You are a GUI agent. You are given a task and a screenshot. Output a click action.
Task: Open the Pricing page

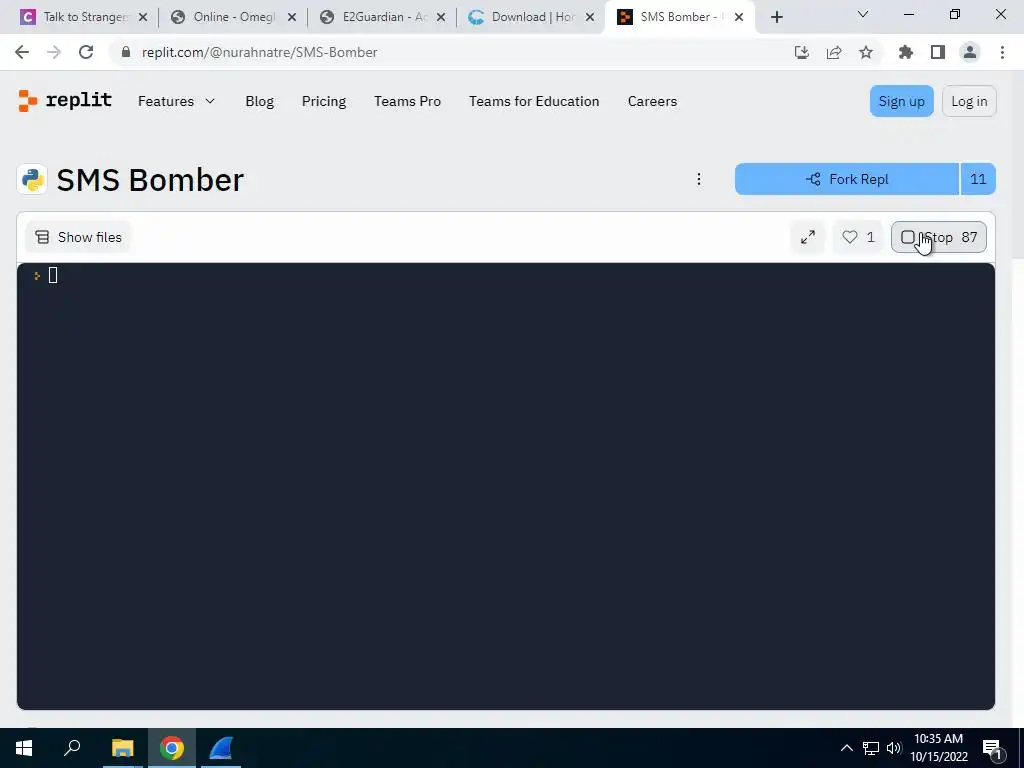324,101
